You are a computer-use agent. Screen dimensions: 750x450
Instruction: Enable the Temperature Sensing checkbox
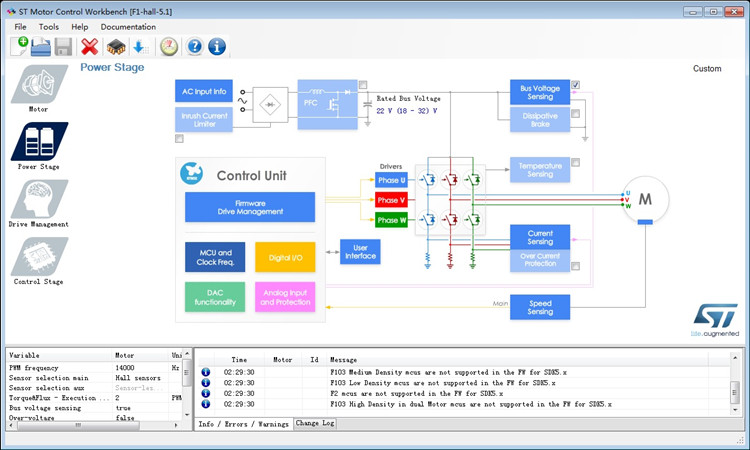point(575,163)
